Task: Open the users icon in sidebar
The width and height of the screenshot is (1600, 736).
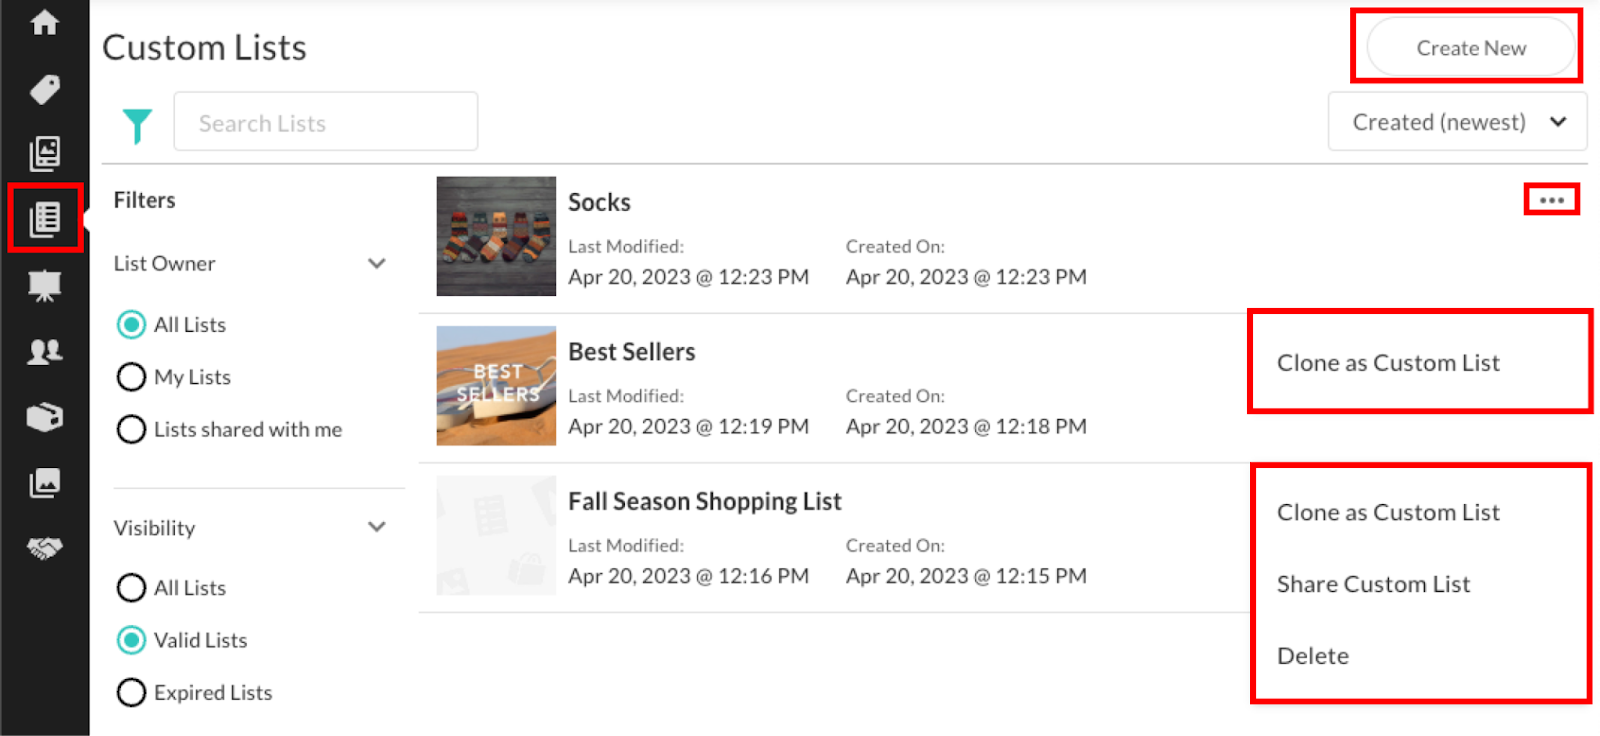Action: coord(44,351)
